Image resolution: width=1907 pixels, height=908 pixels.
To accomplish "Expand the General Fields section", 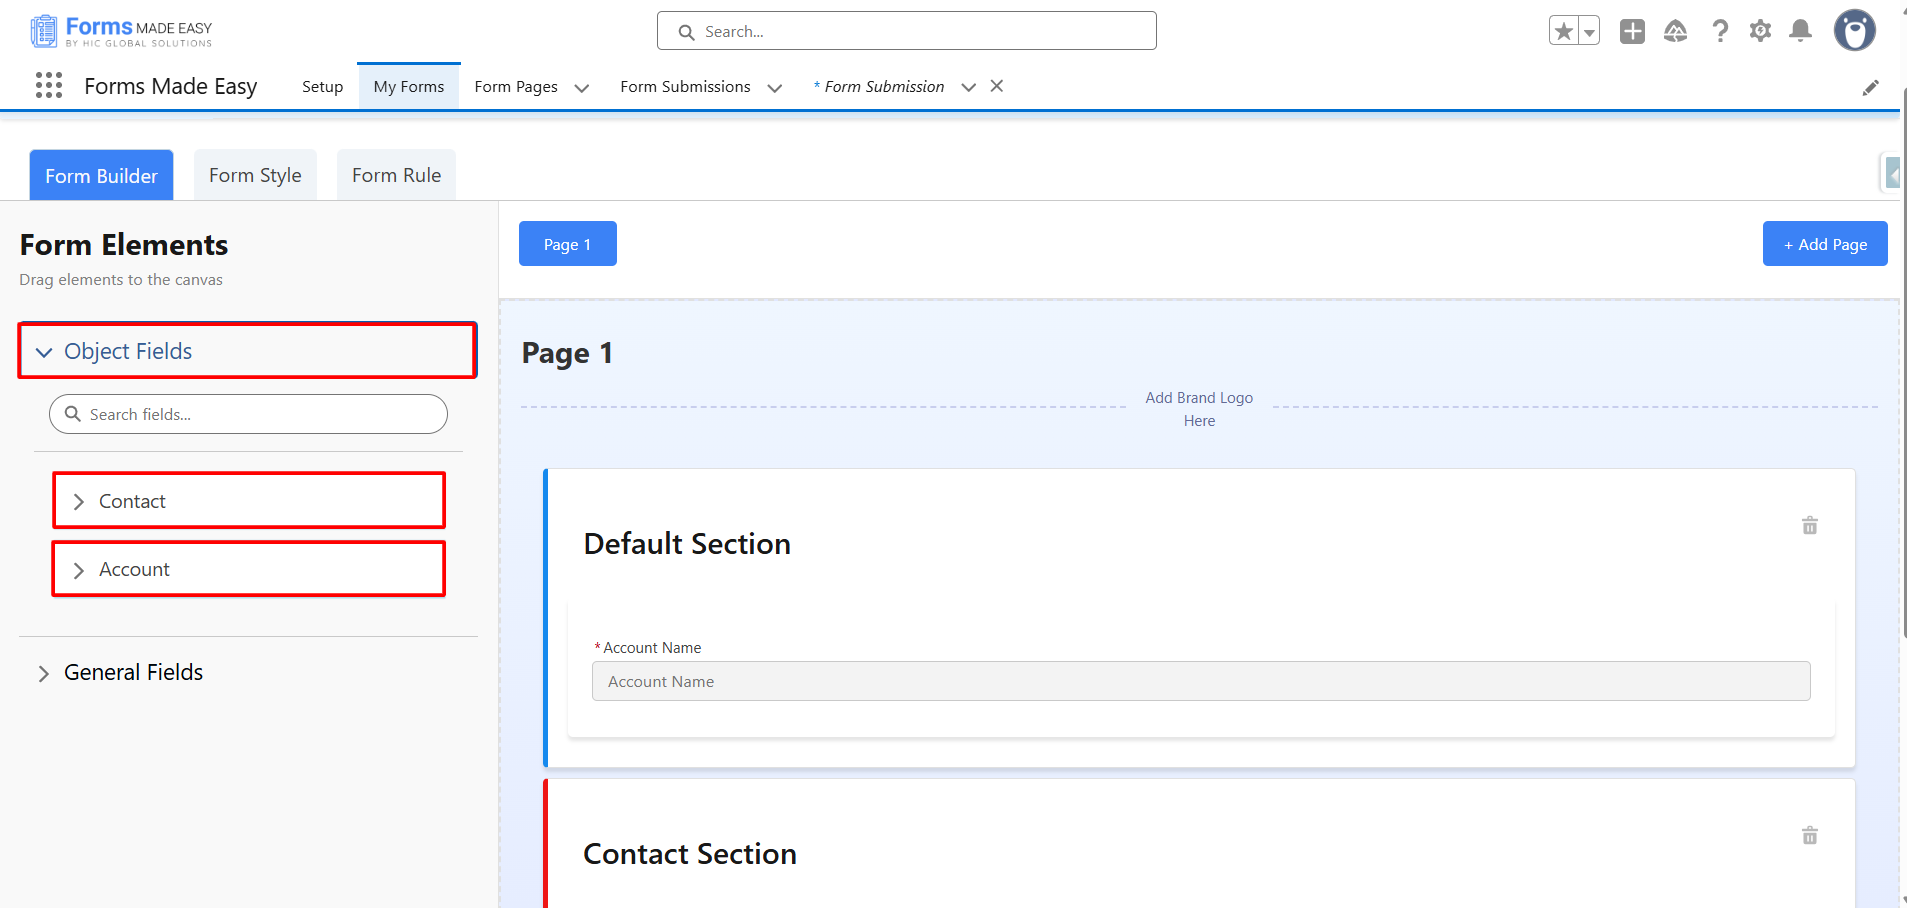I will [x=44, y=674].
